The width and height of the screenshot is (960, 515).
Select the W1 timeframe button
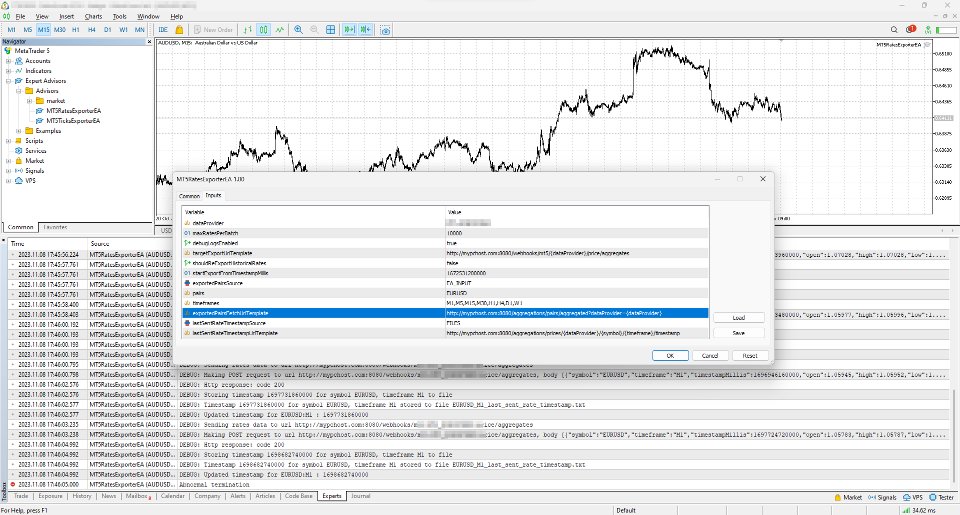click(124, 29)
